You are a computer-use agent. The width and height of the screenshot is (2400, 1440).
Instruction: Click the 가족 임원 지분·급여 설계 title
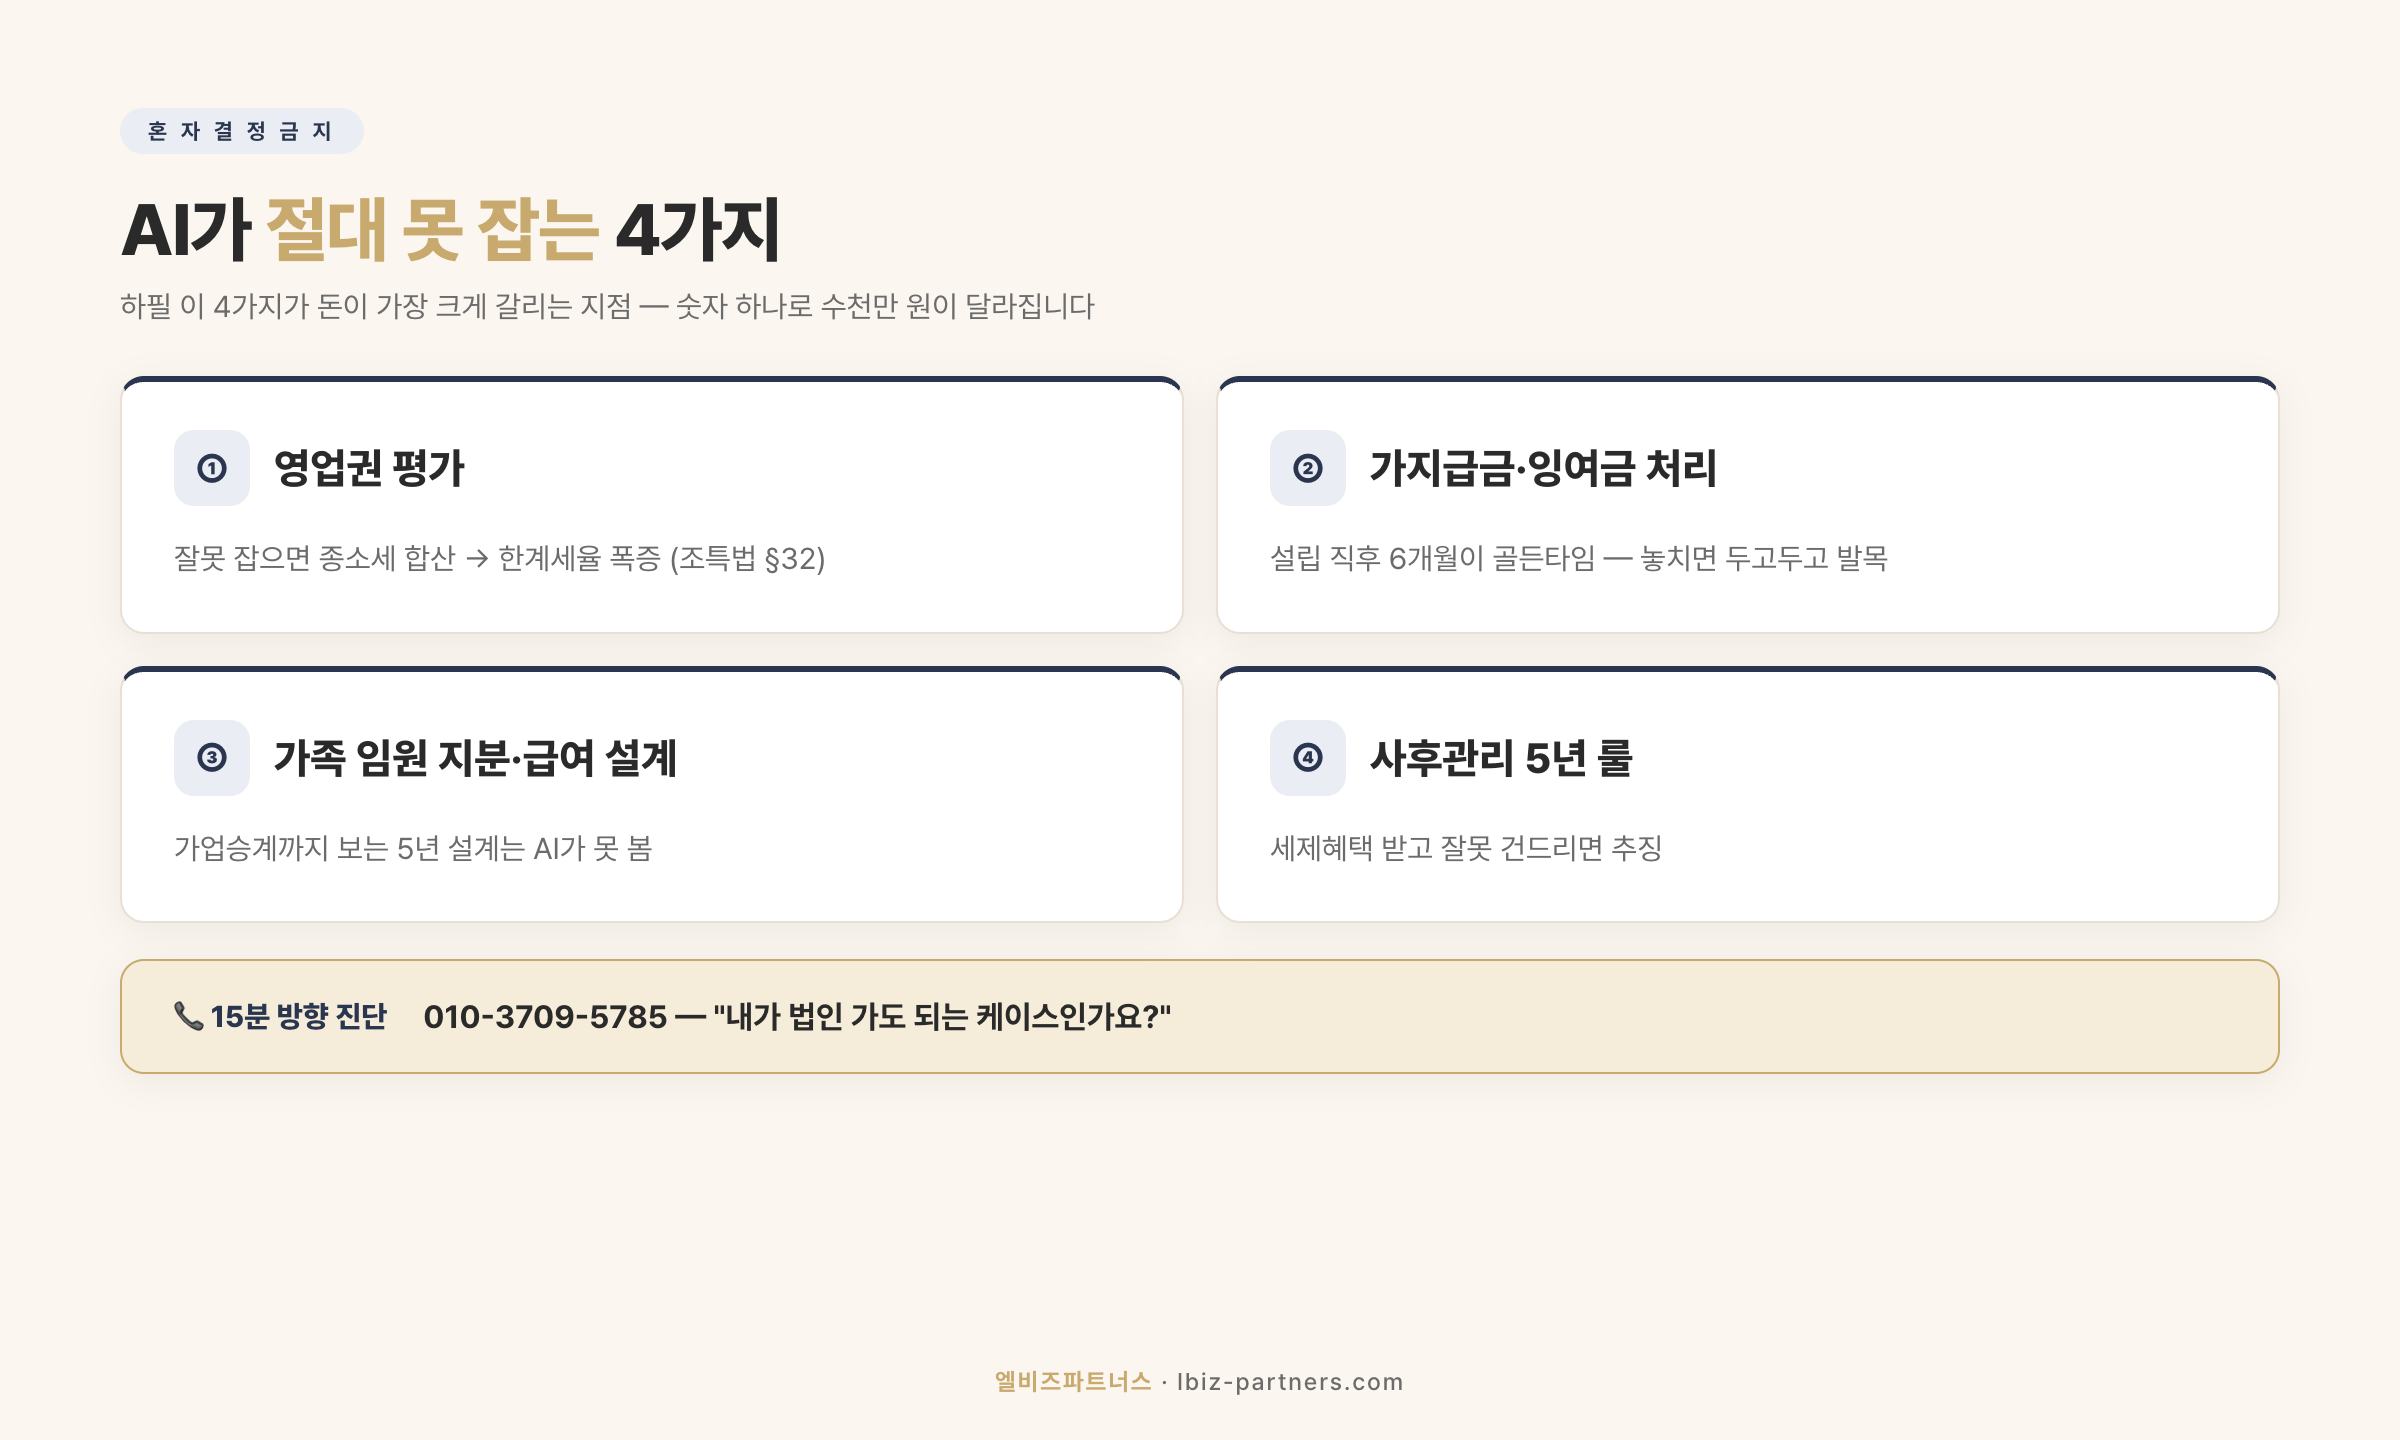pyautogui.click(x=475, y=758)
